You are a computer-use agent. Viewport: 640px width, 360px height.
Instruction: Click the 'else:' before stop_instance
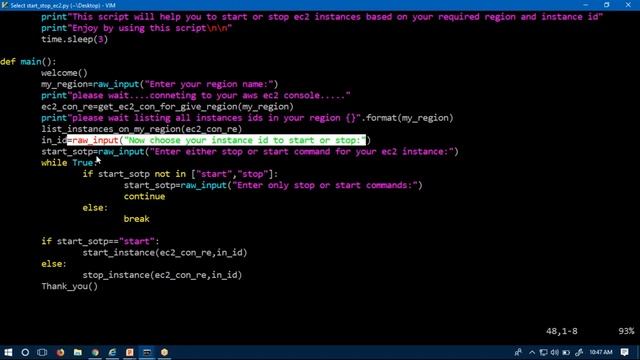click(54, 264)
